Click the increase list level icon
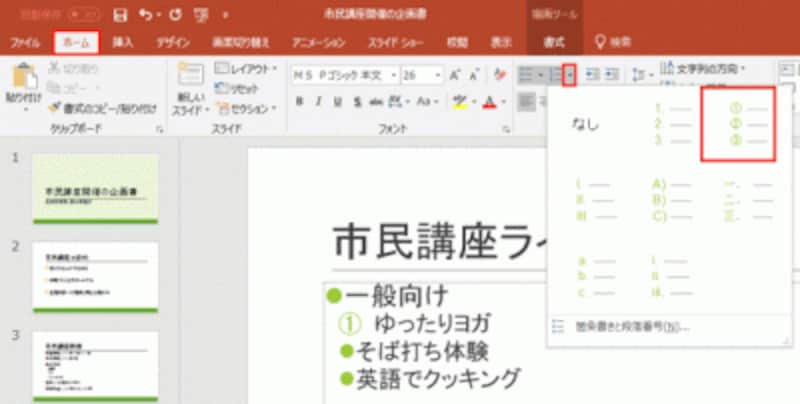Screen dimensions: 800x404 [612, 75]
